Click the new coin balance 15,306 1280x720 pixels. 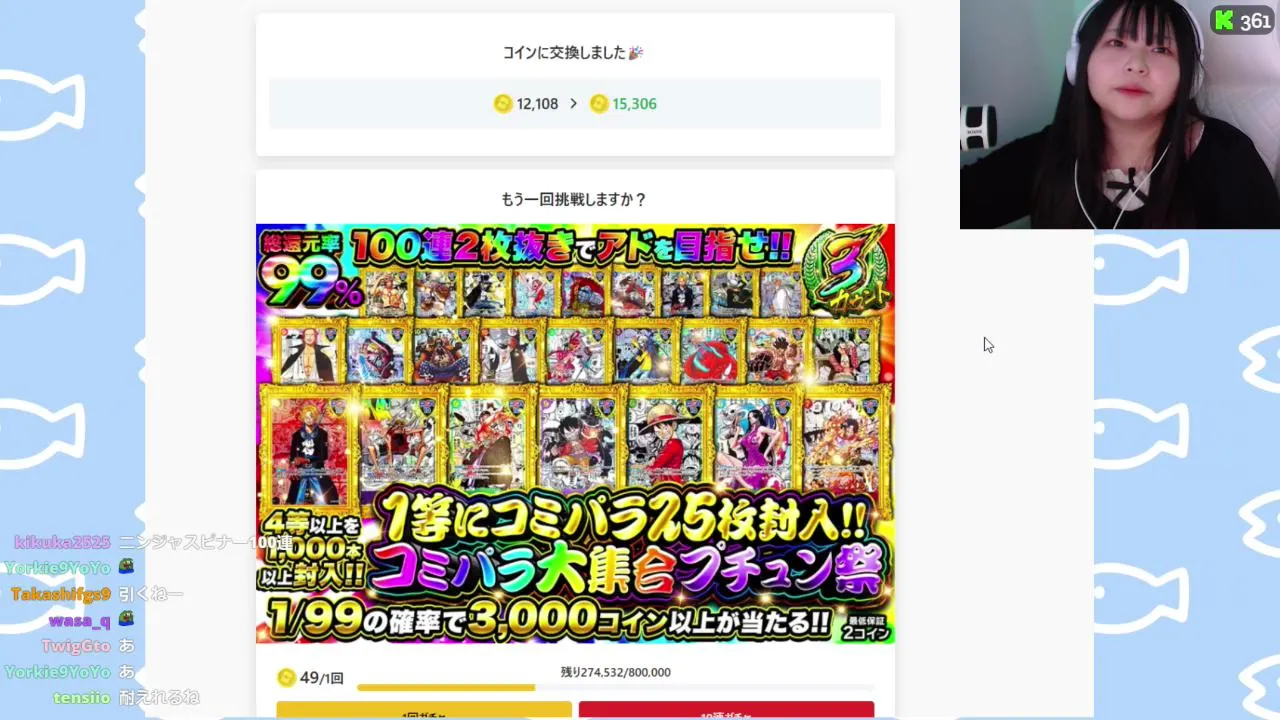(634, 104)
